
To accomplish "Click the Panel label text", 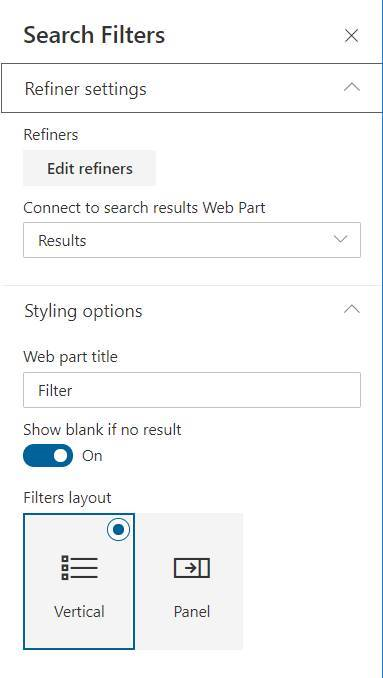I will [192, 611].
